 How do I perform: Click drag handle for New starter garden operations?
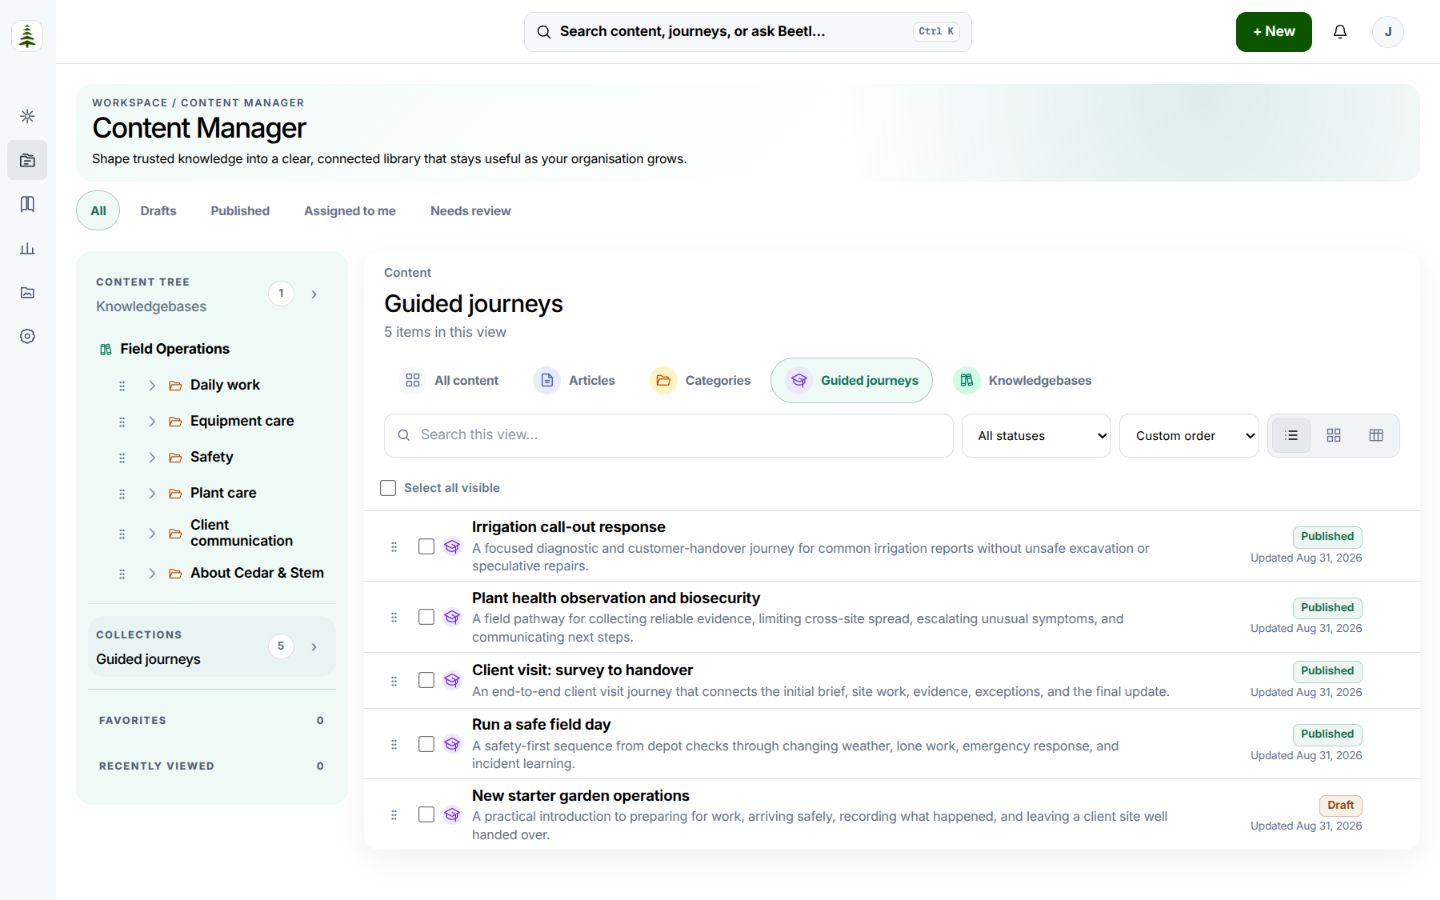click(394, 815)
